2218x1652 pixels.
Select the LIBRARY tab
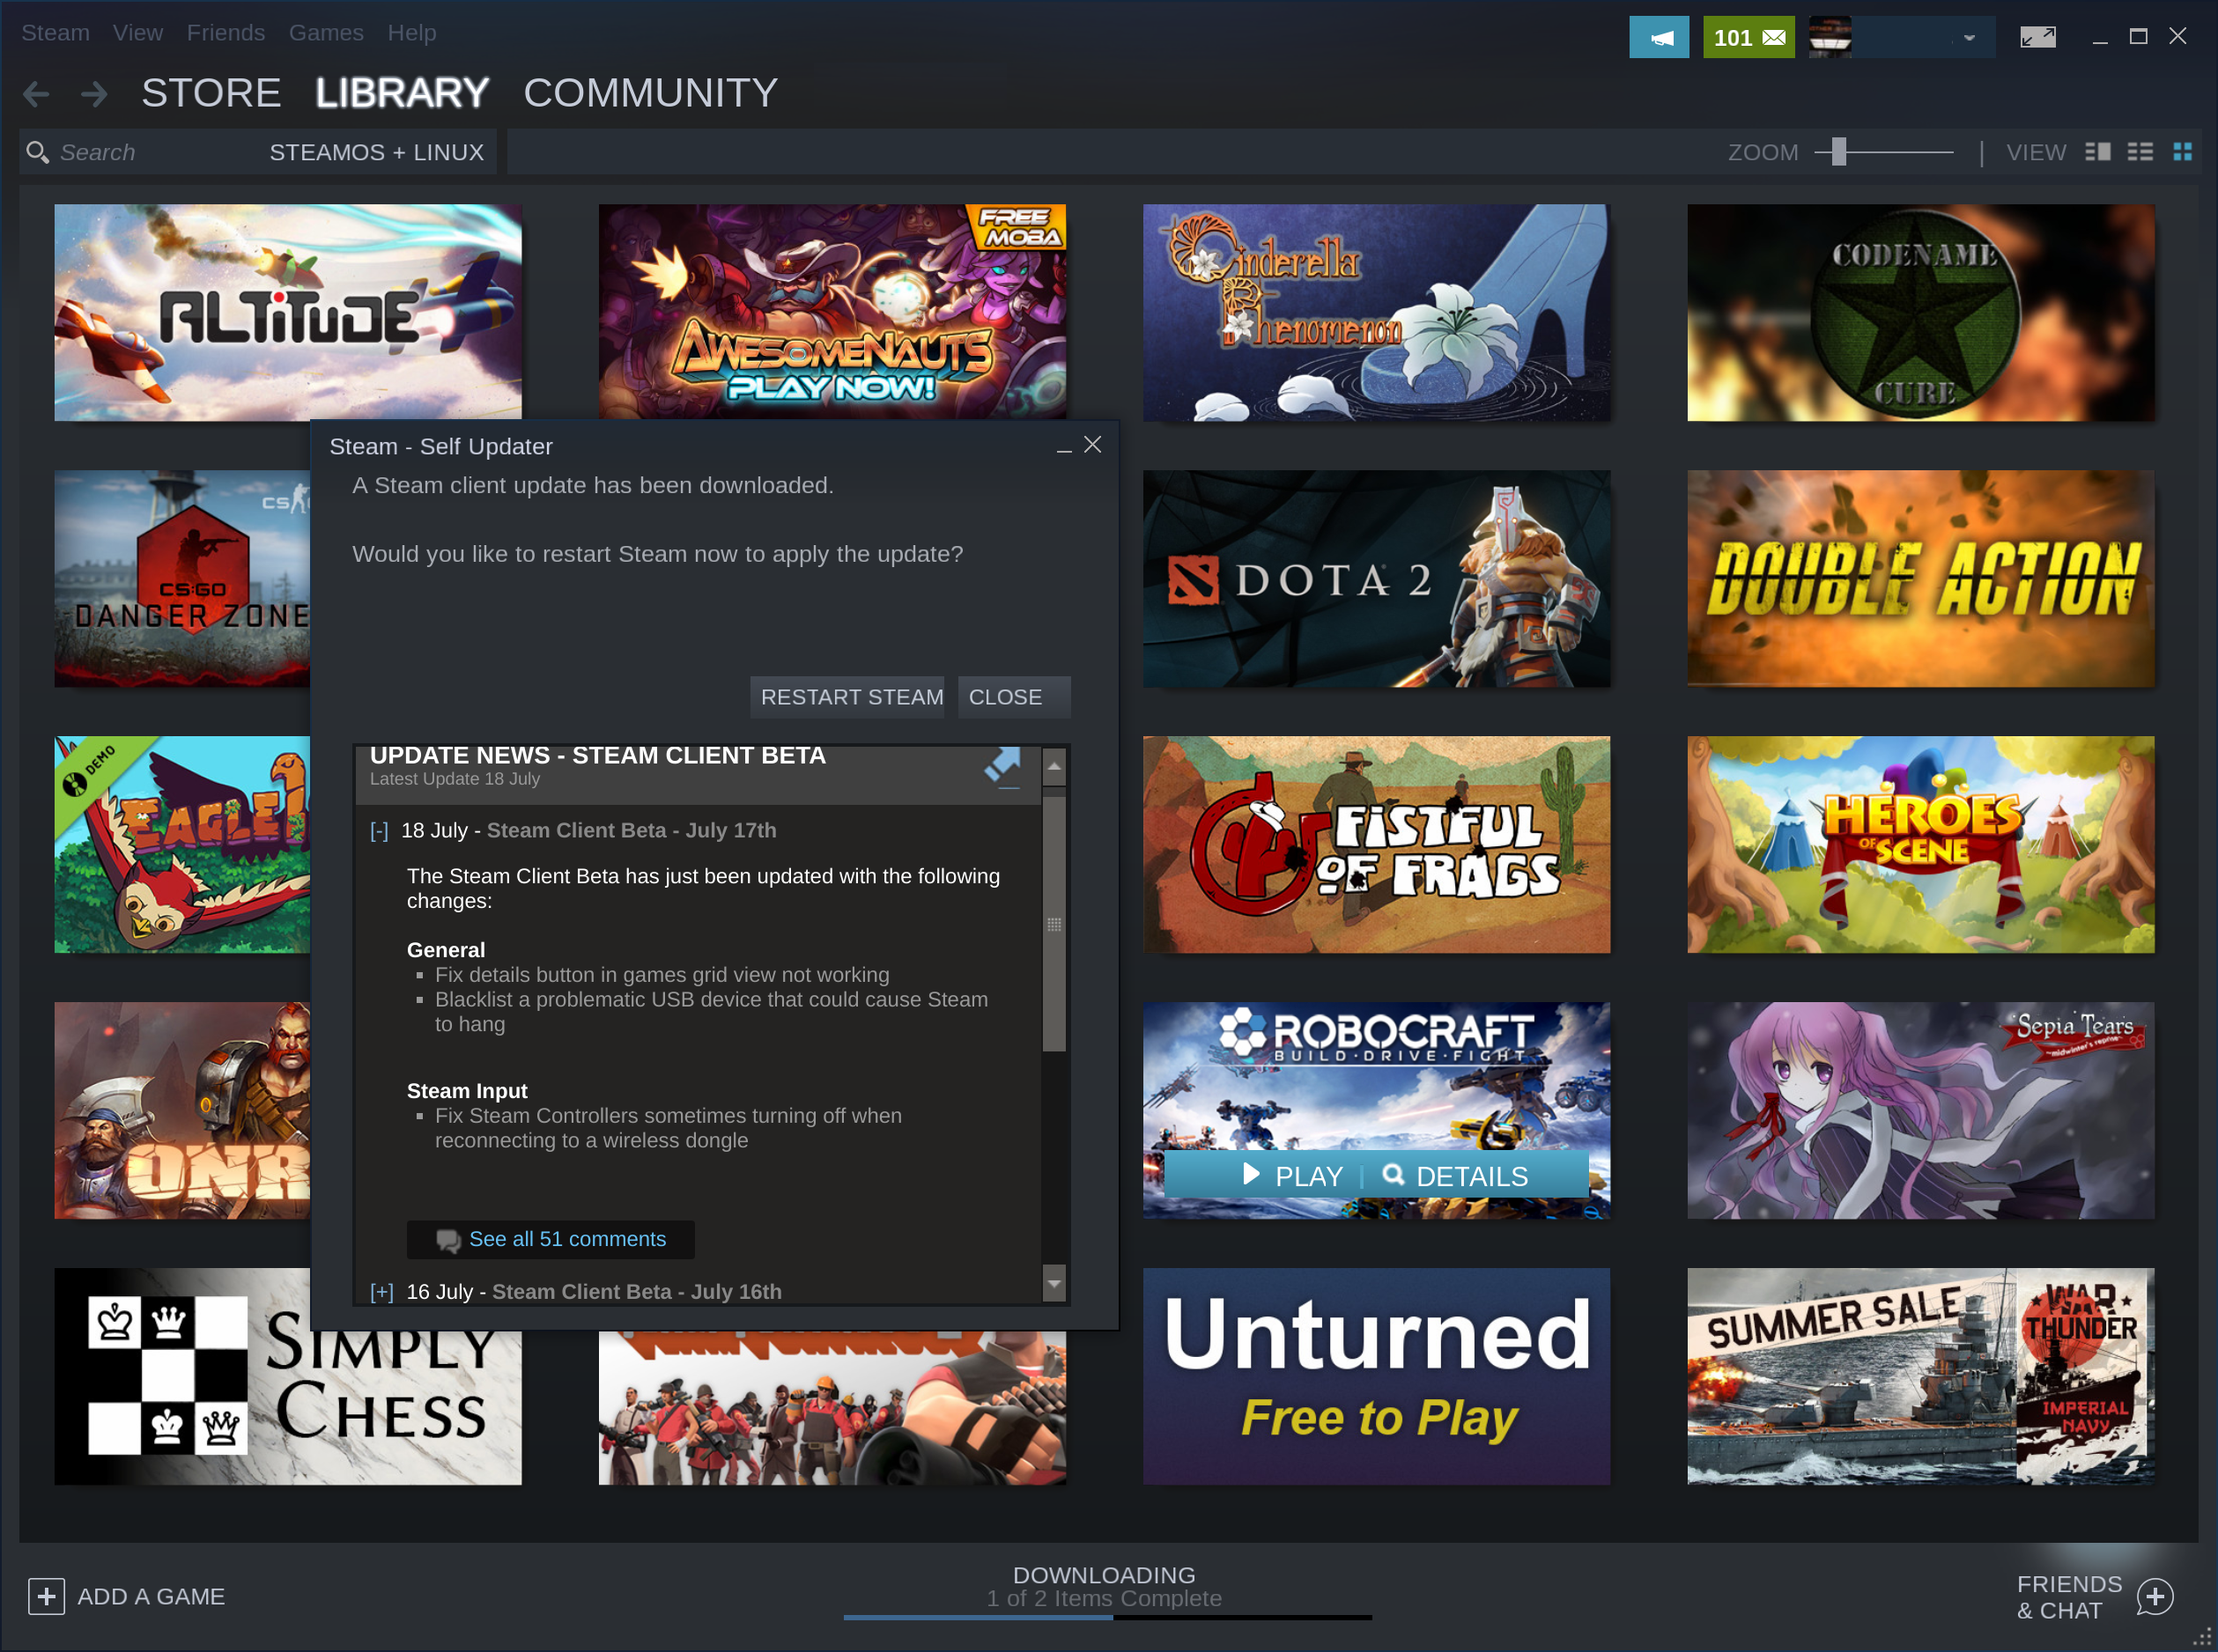click(x=401, y=93)
